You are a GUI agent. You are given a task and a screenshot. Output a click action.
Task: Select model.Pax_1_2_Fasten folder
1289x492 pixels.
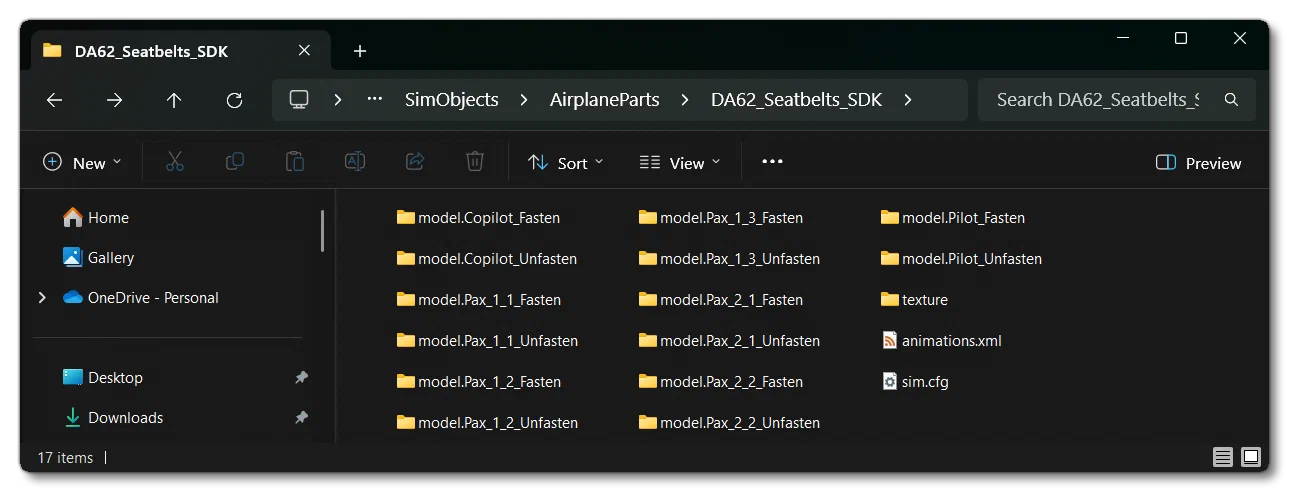479,382
